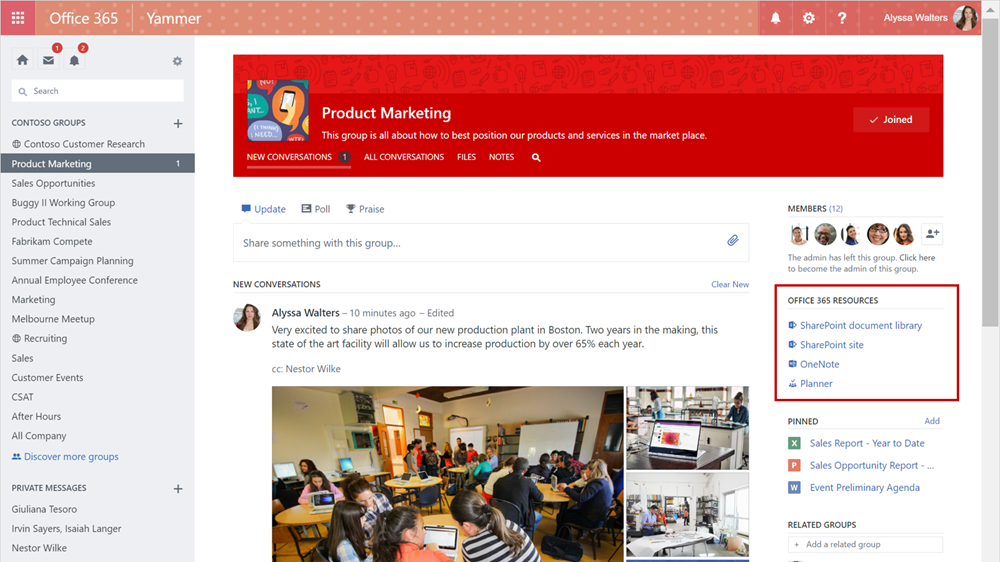The image size is (1000, 562).
Task: Open the help question mark icon
Action: pyautogui.click(x=842, y=18)
